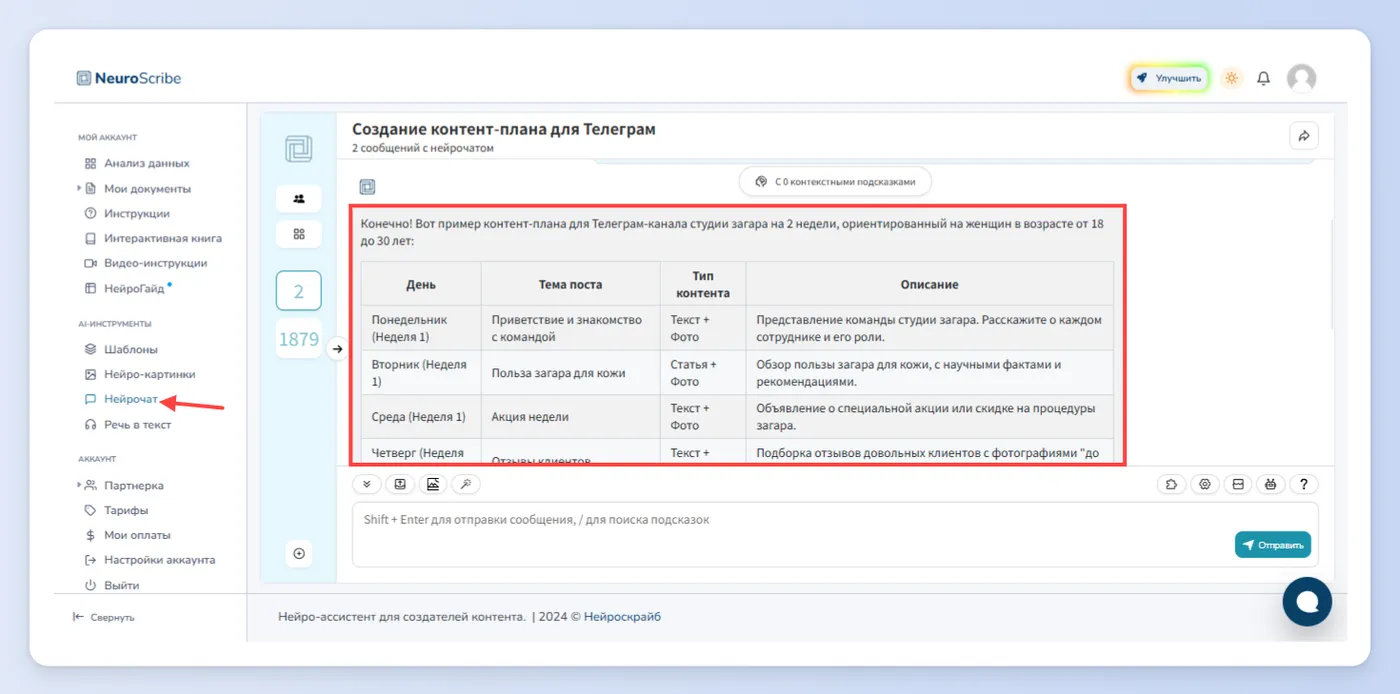Click the double chevron down icon
The image size is (1400, 694).
366,484
